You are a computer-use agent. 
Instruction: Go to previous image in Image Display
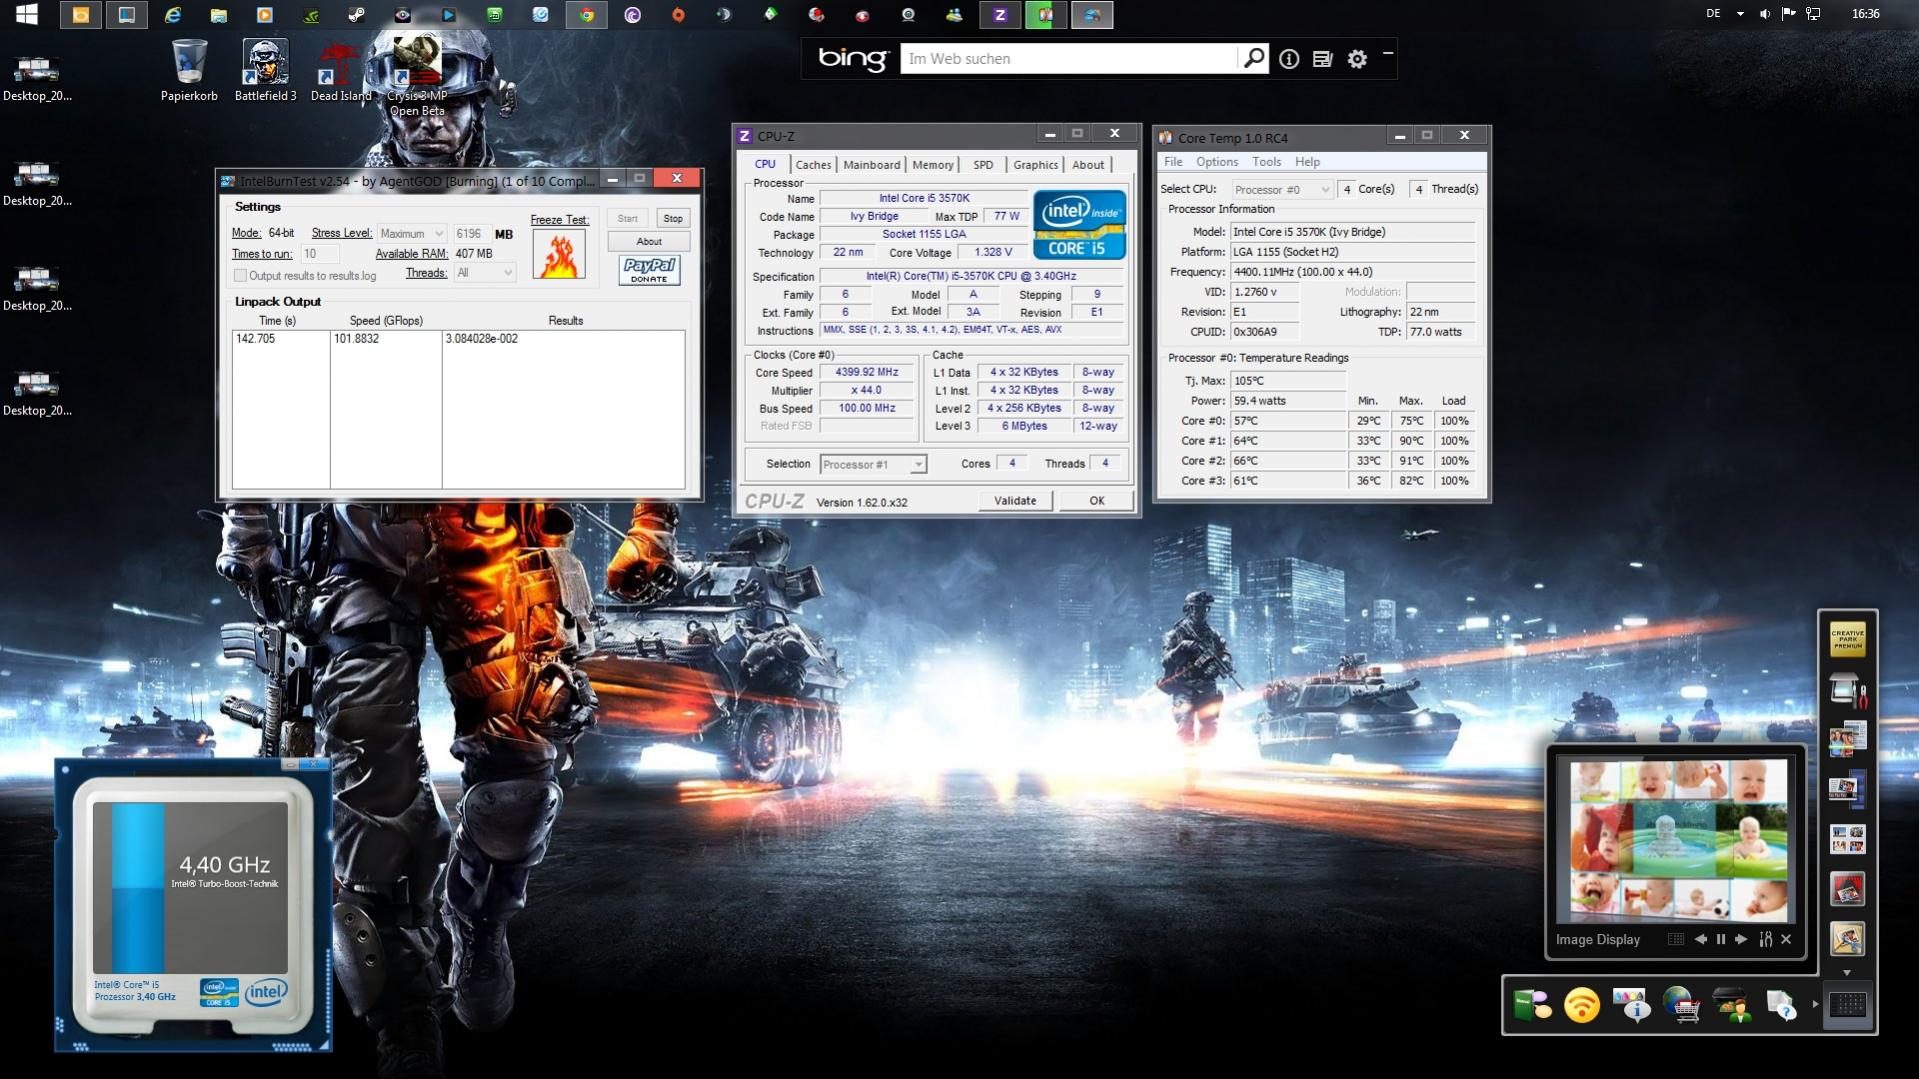tap(1700, 939)
